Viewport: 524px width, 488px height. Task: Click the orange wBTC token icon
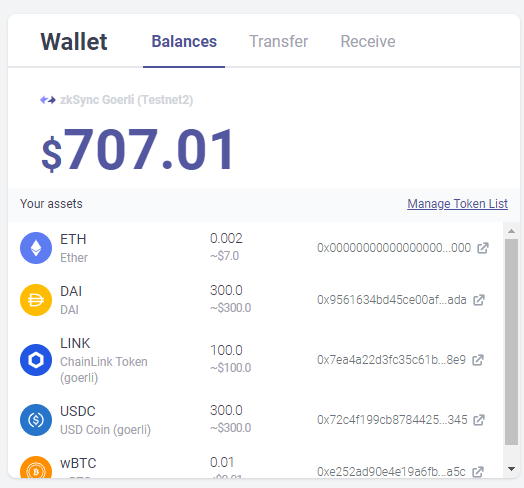point(36,467)
